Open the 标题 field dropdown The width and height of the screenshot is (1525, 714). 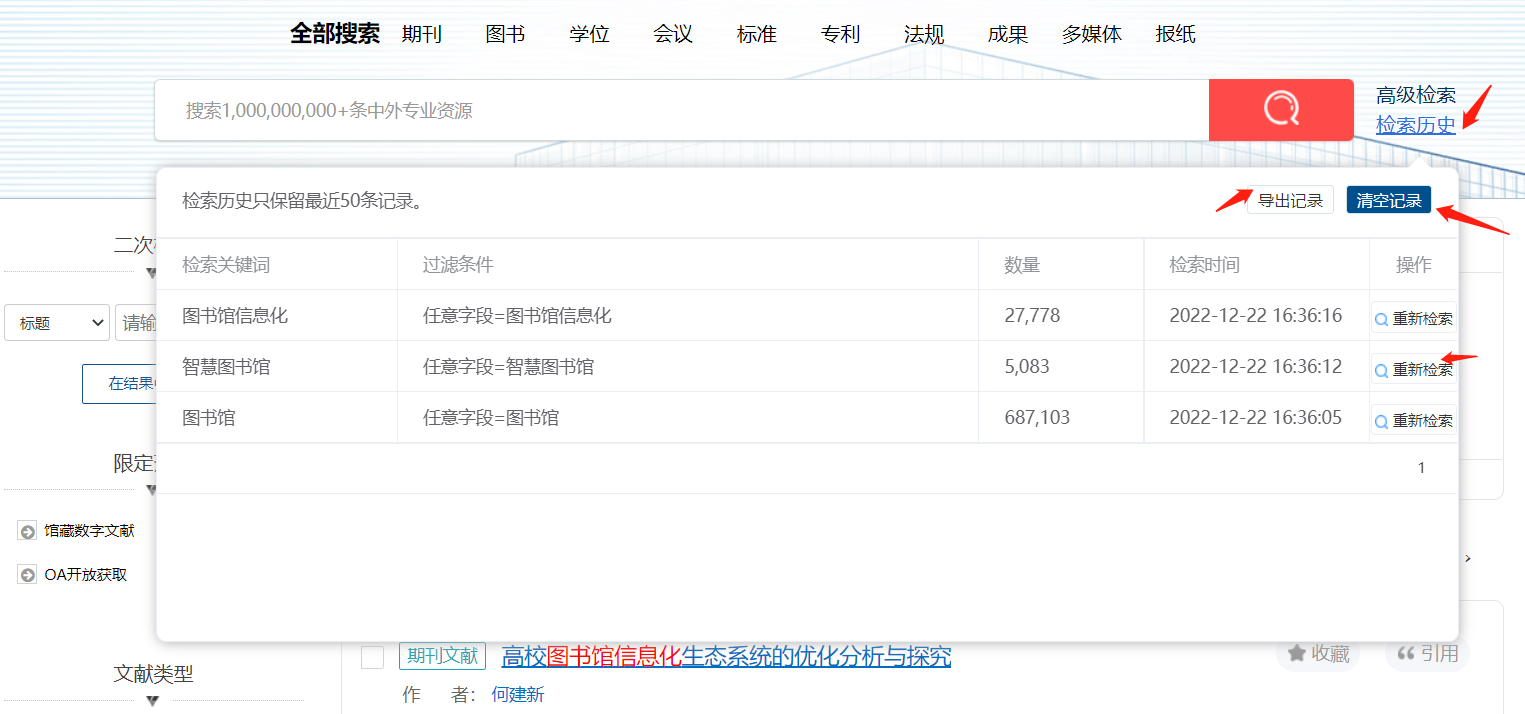point(57,323)
